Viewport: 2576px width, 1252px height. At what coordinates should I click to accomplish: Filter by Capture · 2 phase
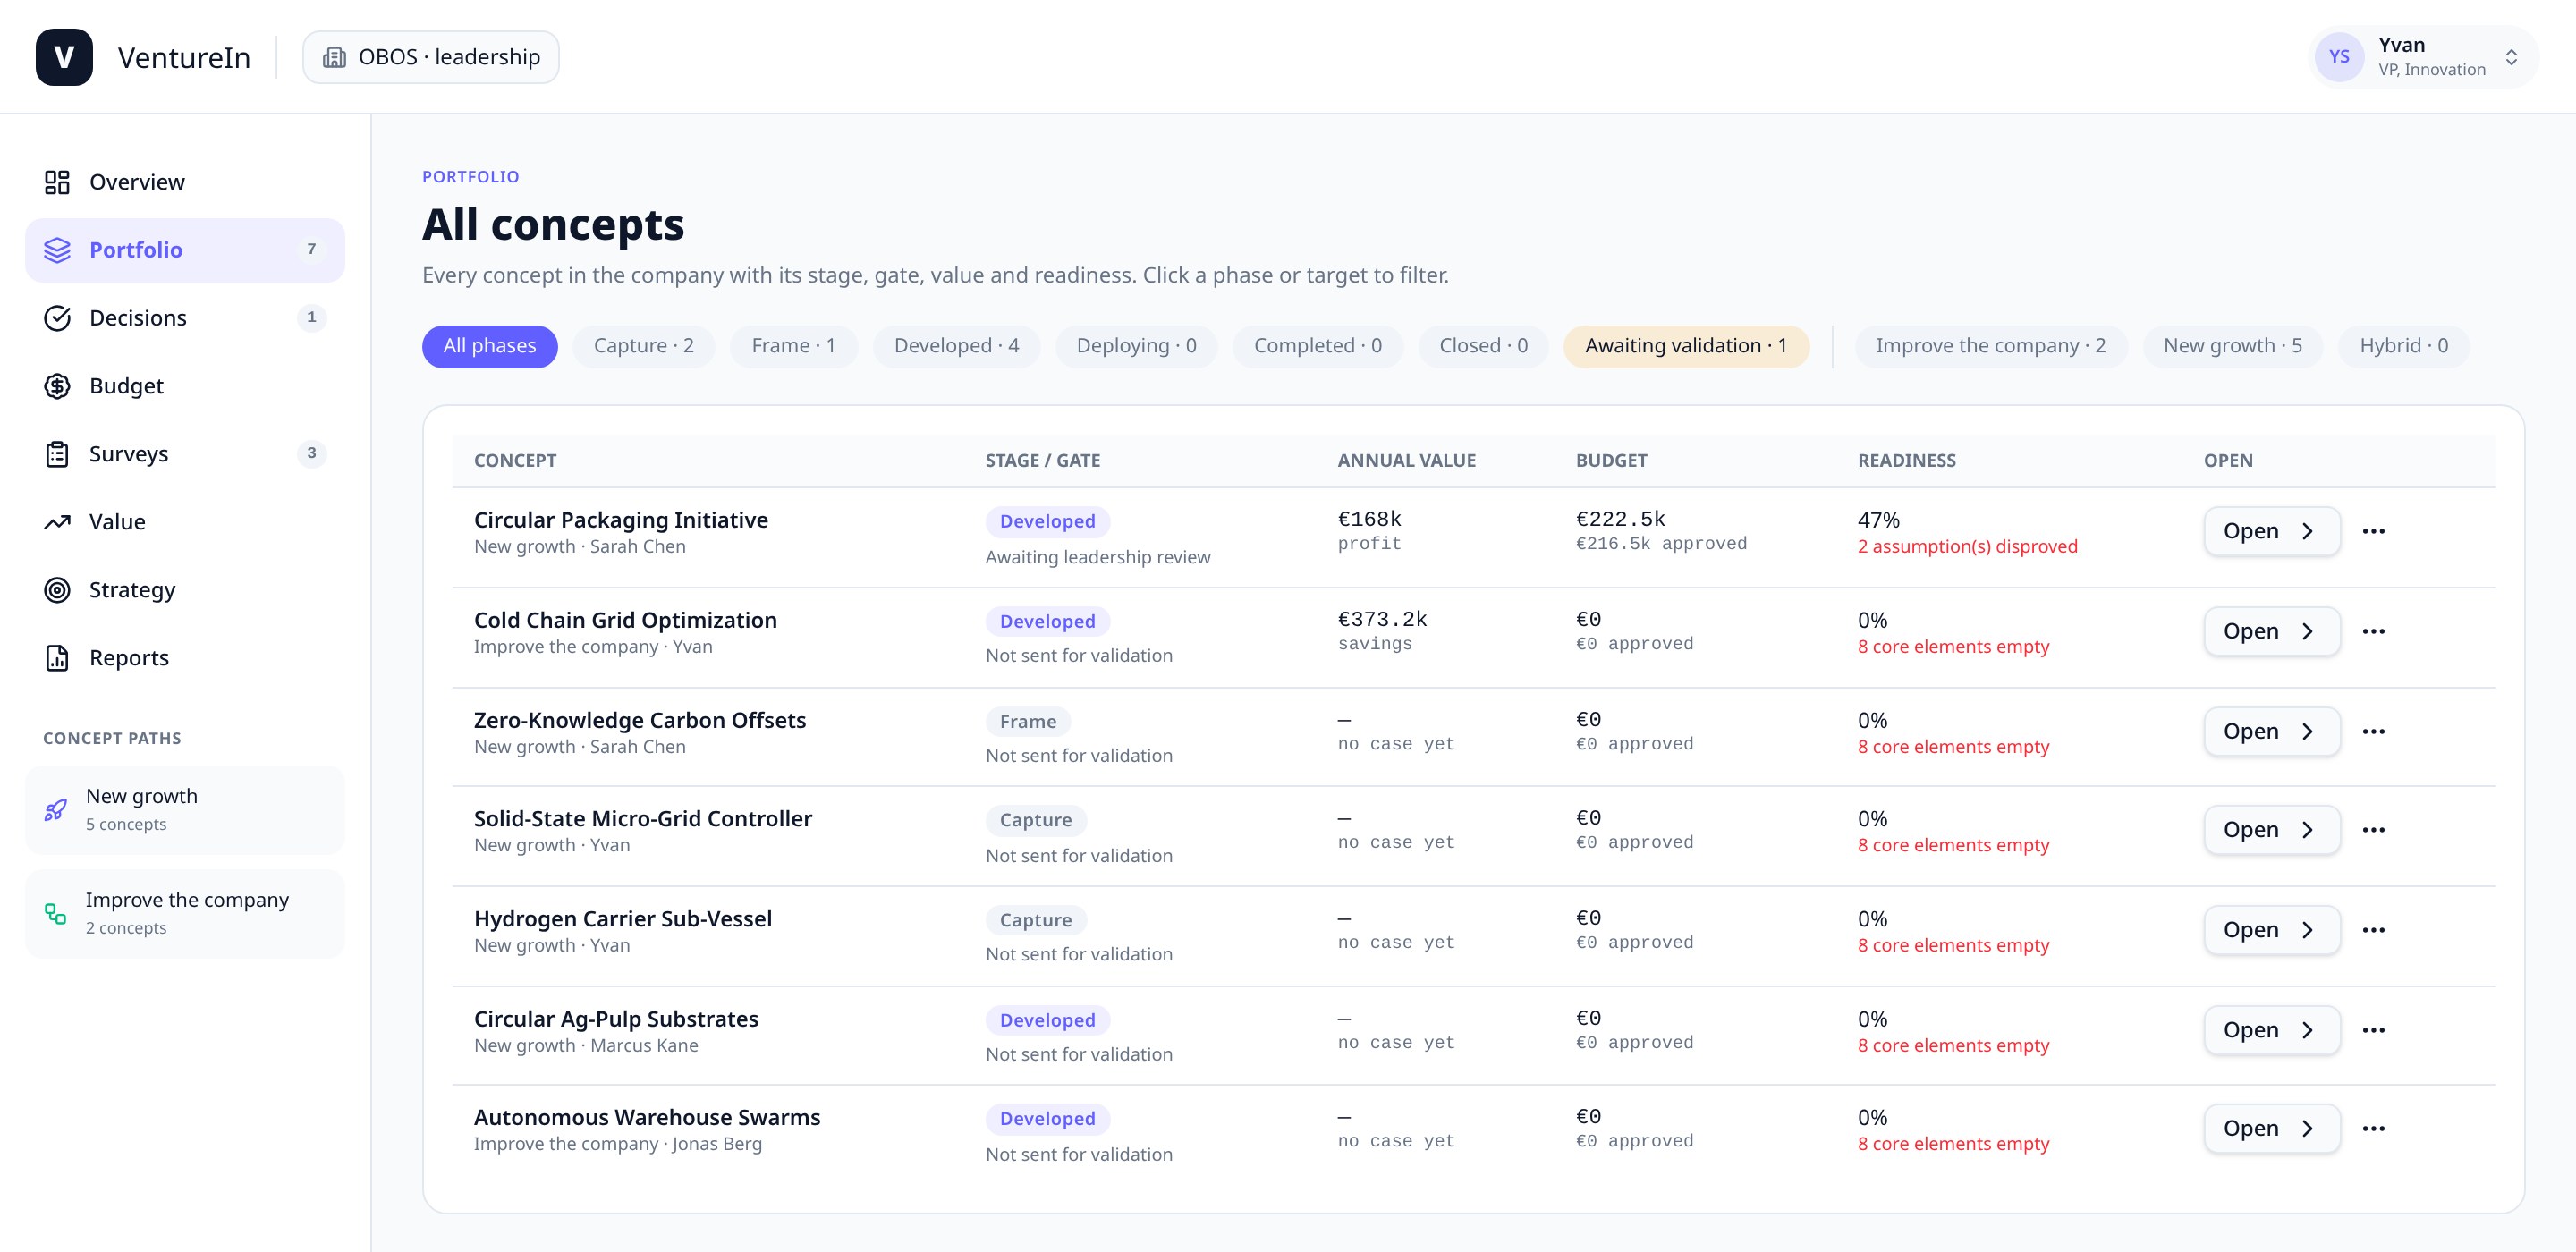pyautogui.click(x=643, y=346)
